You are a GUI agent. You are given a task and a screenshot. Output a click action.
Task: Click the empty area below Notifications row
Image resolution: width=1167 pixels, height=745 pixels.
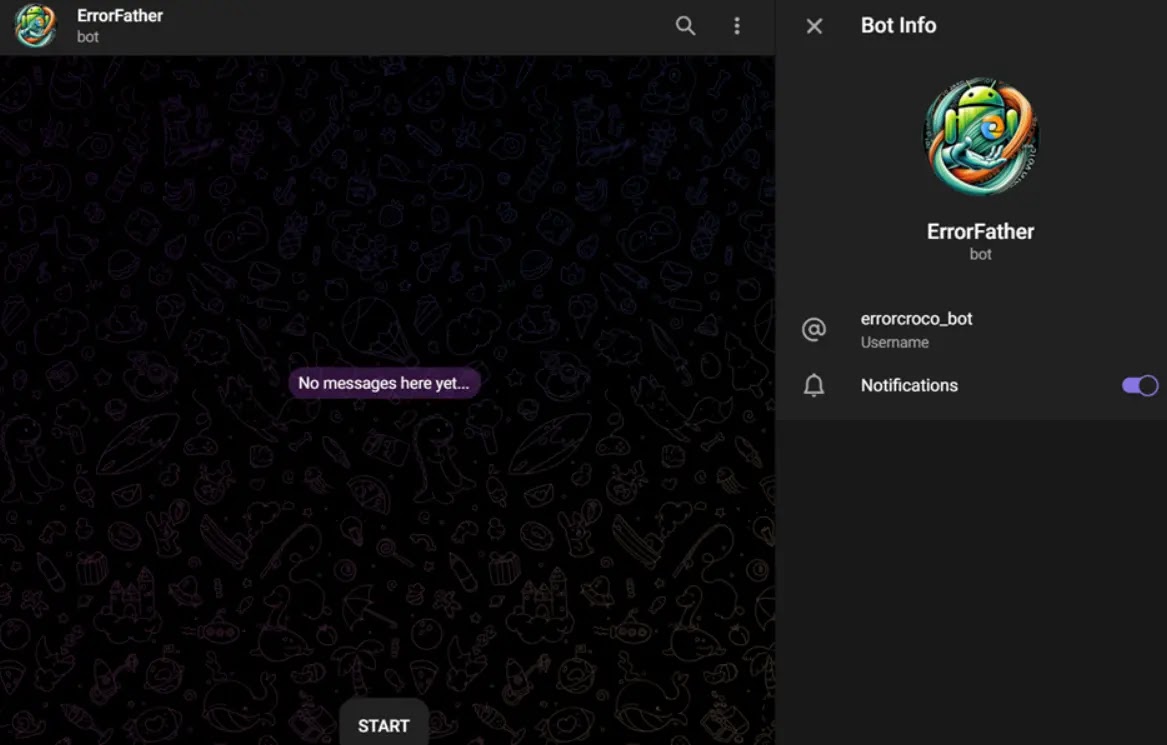click(x=971, y=581)
